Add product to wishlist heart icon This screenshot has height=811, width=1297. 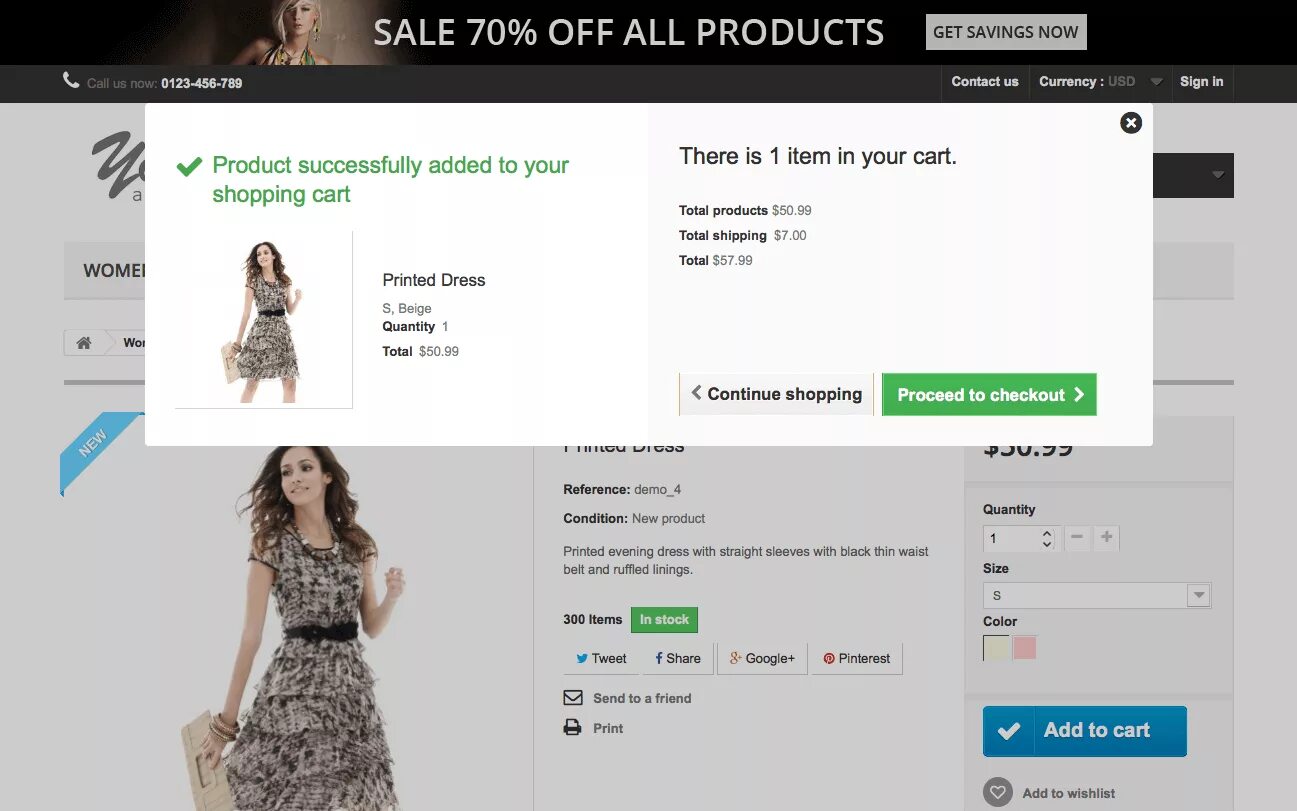coord(997,793)
